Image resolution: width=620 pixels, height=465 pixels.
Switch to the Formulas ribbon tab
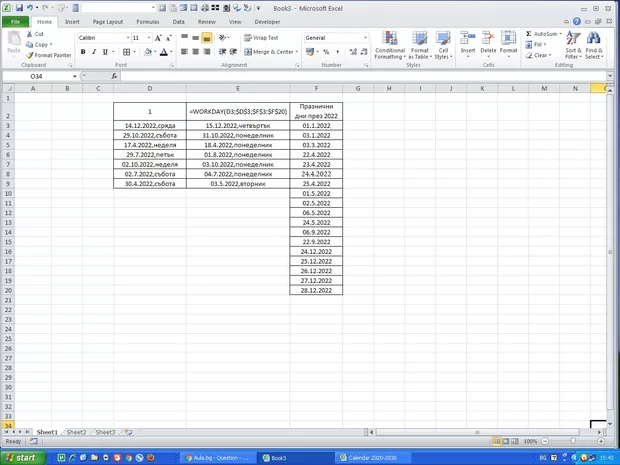click(147, 21)
